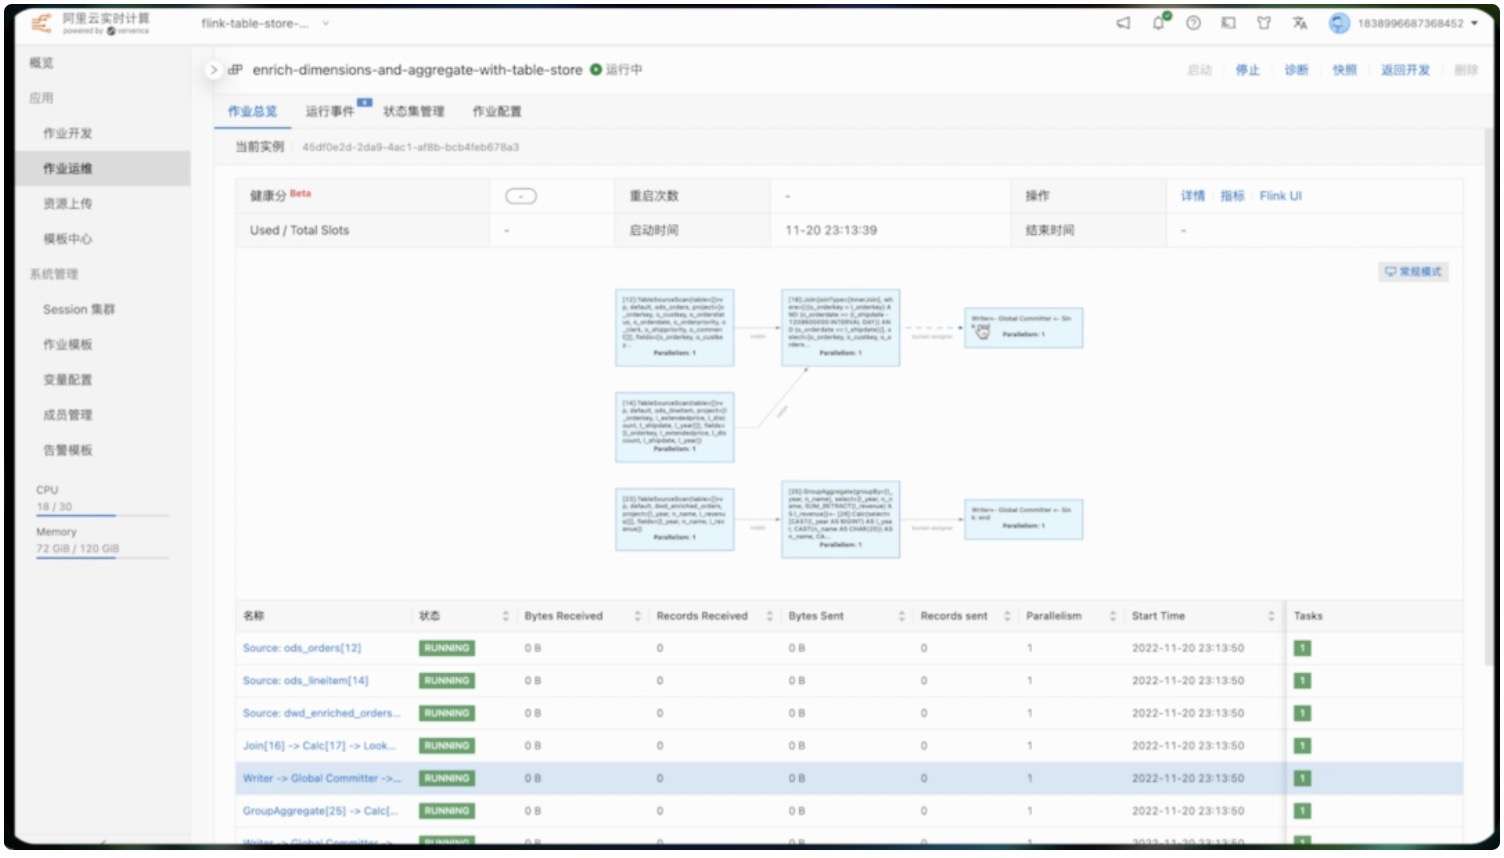The height and width of the screenshot is (858, 1504).
Task: Open the notifications bell icon
Action: click(1159, 22)
